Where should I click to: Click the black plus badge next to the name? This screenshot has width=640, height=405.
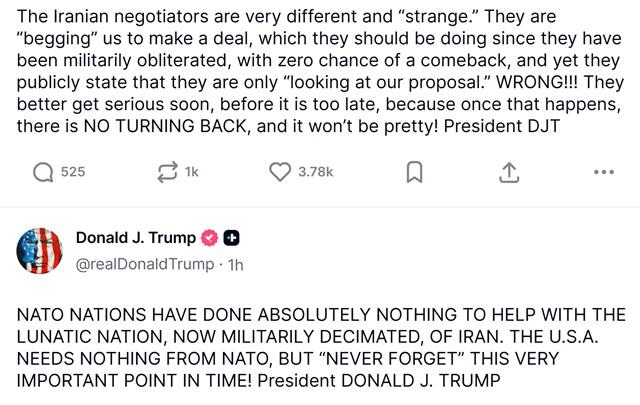point(230,238)
